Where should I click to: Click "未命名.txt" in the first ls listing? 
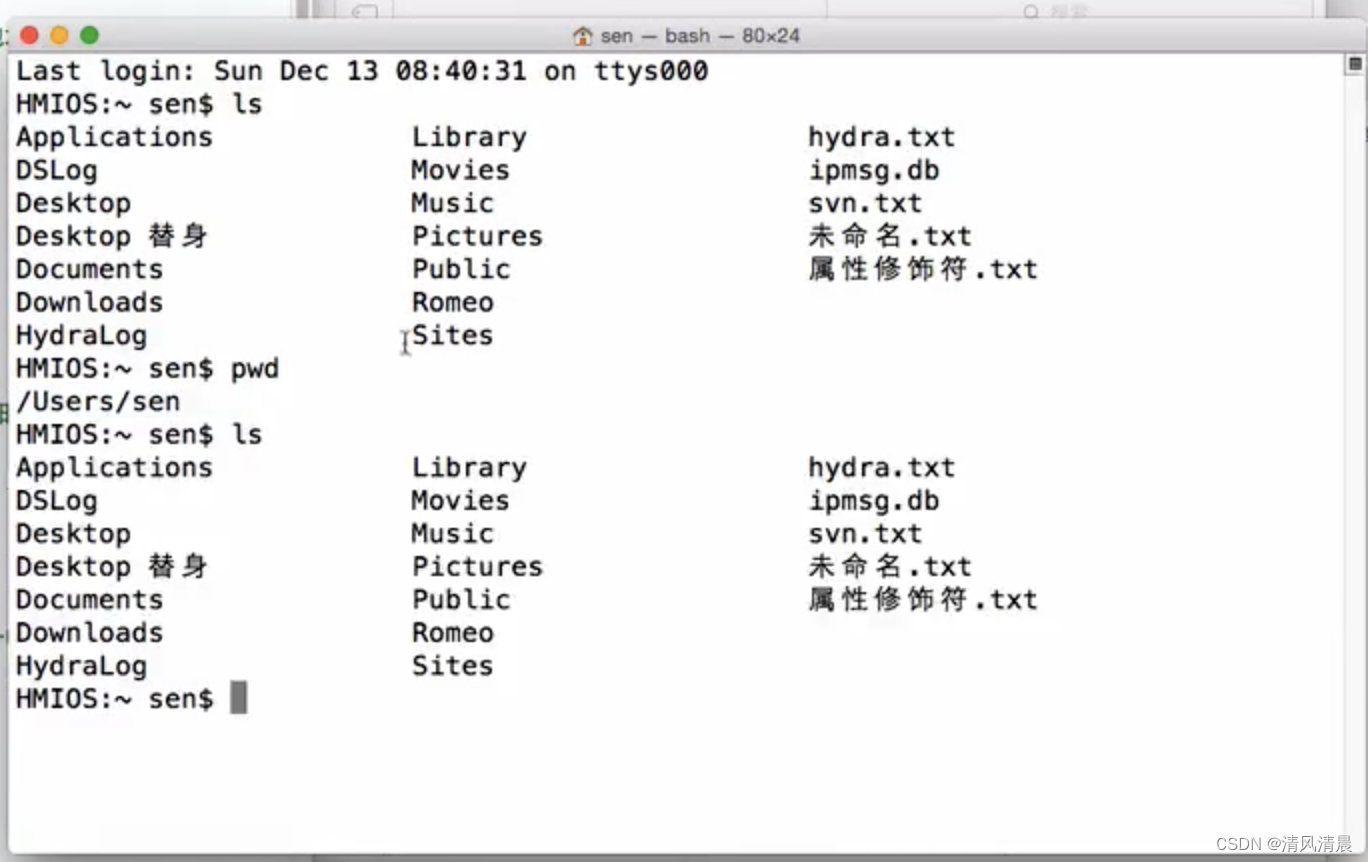click(x=890, y=236)
